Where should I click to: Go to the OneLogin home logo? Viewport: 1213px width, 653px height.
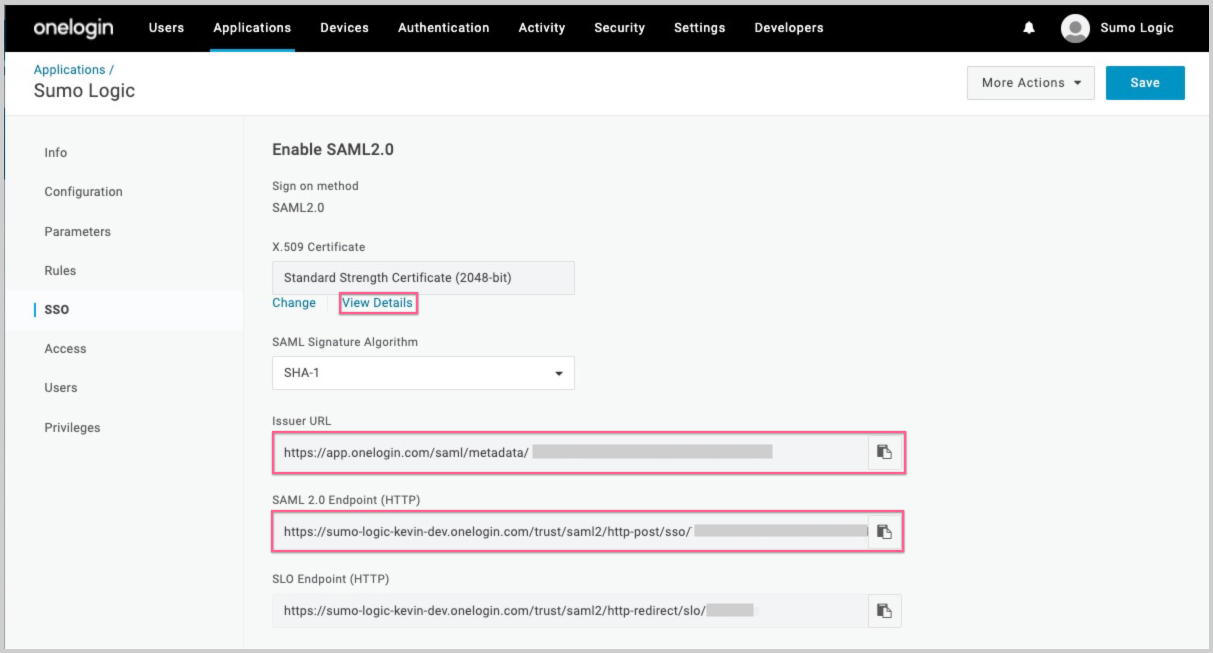(73, 27)
